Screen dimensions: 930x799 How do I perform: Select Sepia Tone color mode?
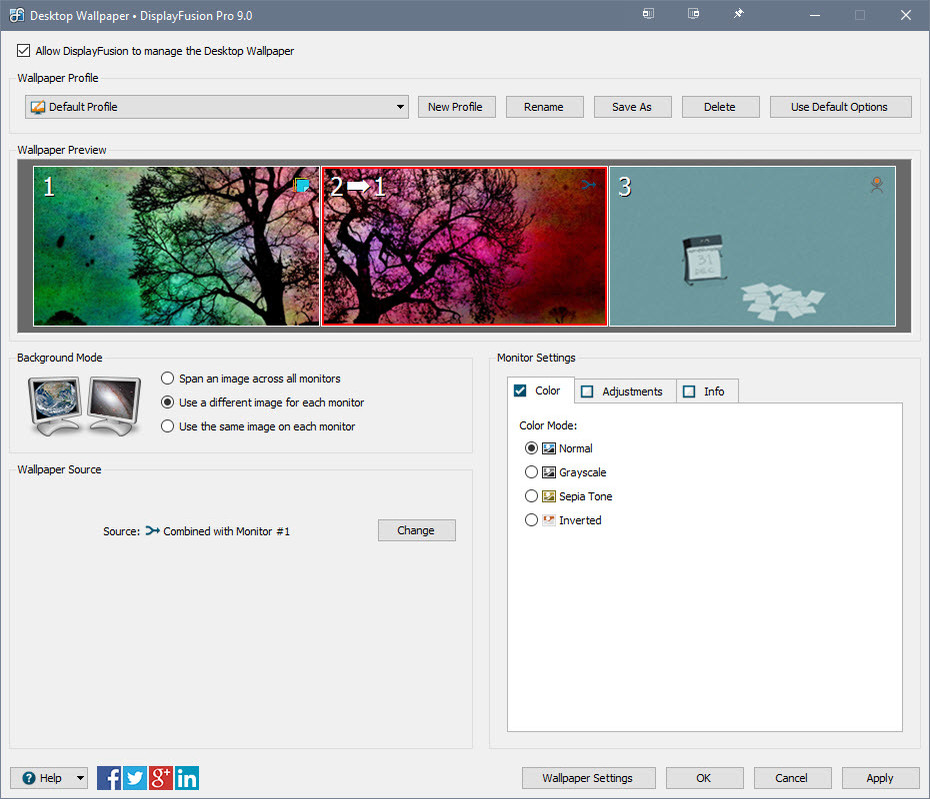(x=531, y=496)
